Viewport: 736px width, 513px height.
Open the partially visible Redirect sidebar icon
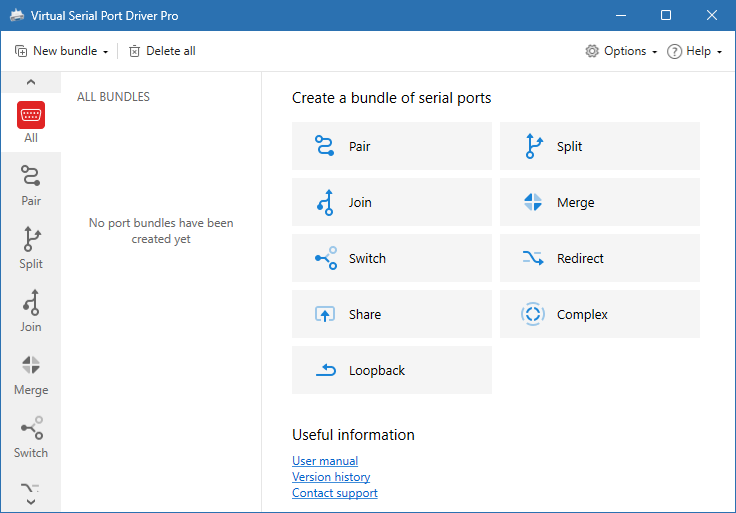(x=31, y=488)
